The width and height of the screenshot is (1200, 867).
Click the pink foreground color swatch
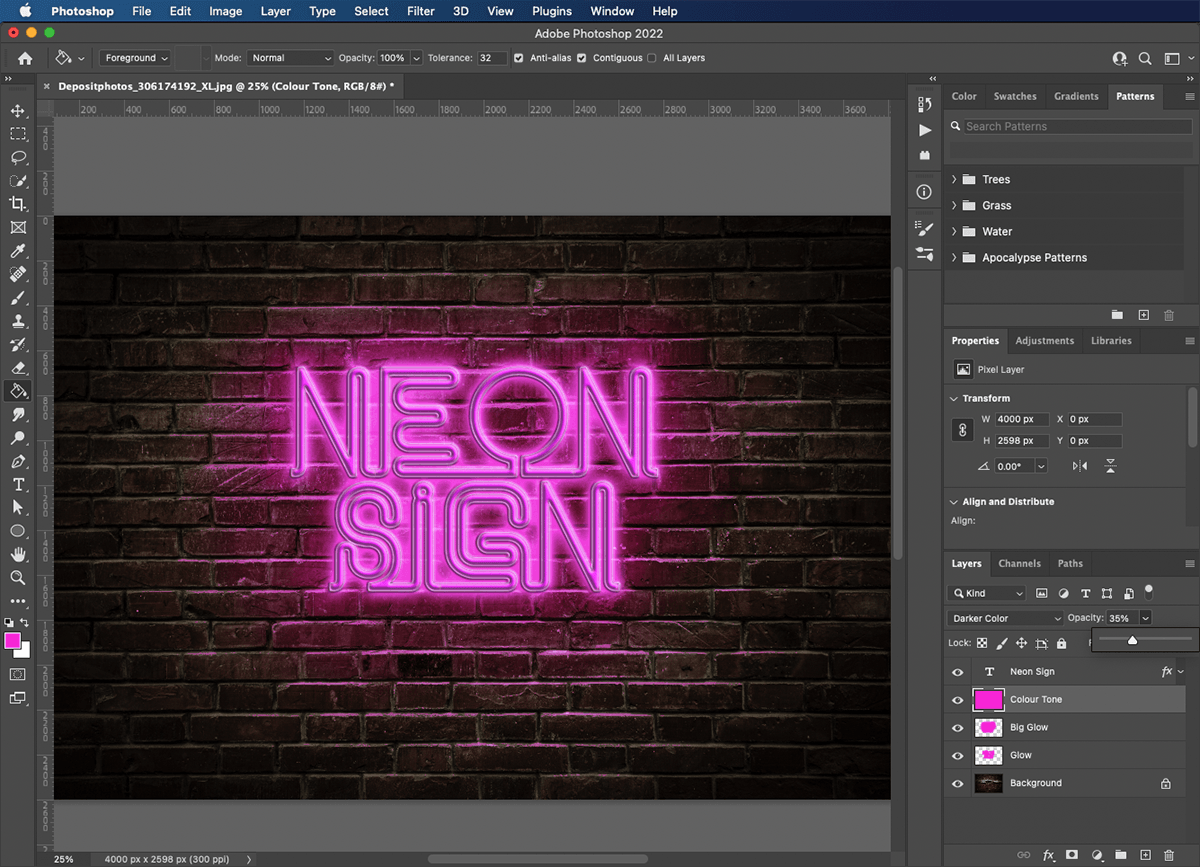pos(13,638)
